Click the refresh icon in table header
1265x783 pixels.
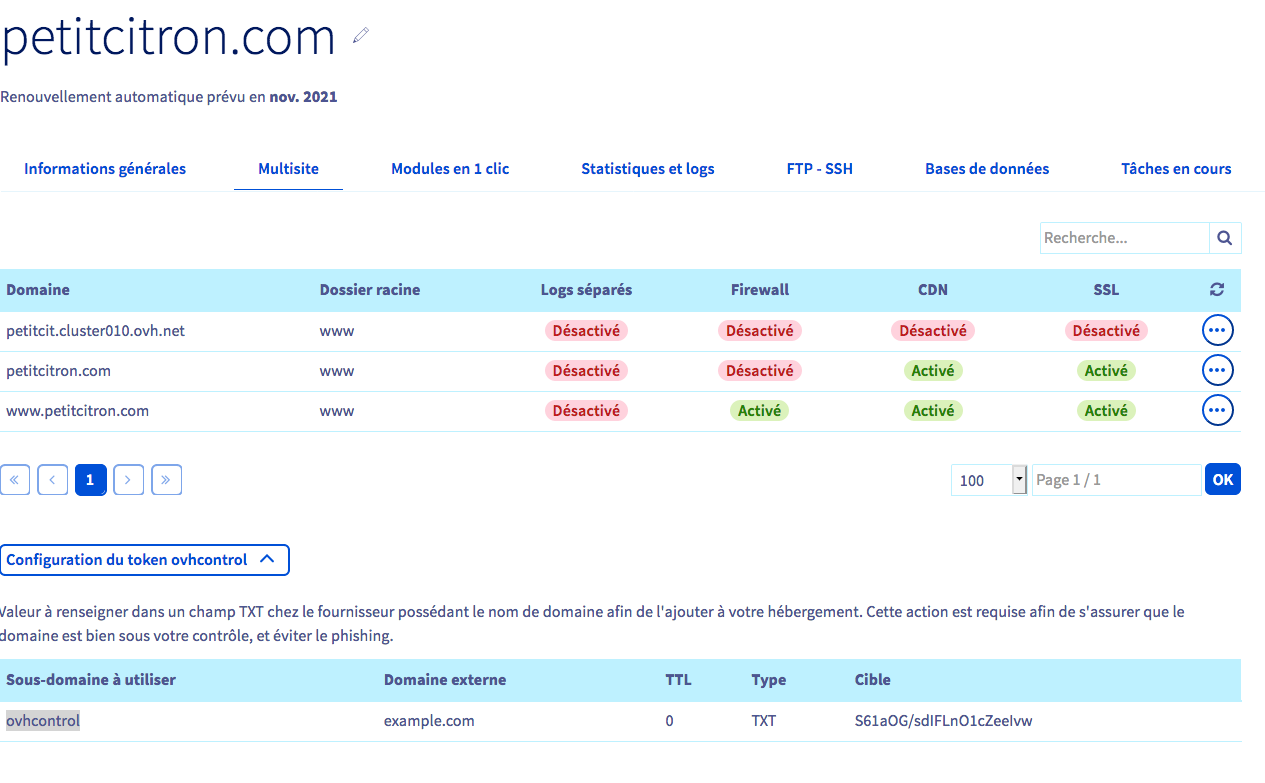(1217, 290)
